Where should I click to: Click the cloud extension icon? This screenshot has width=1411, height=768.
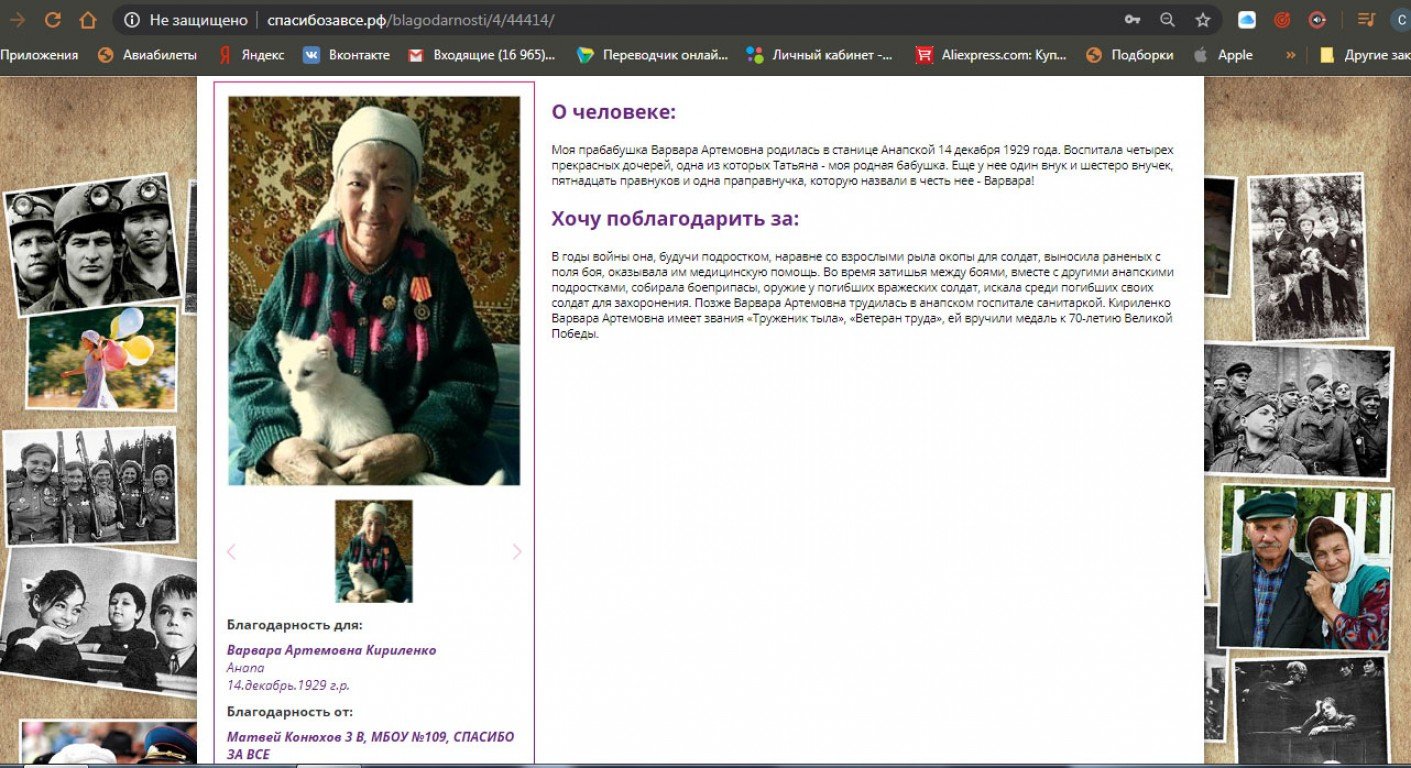click(1247, 20)
